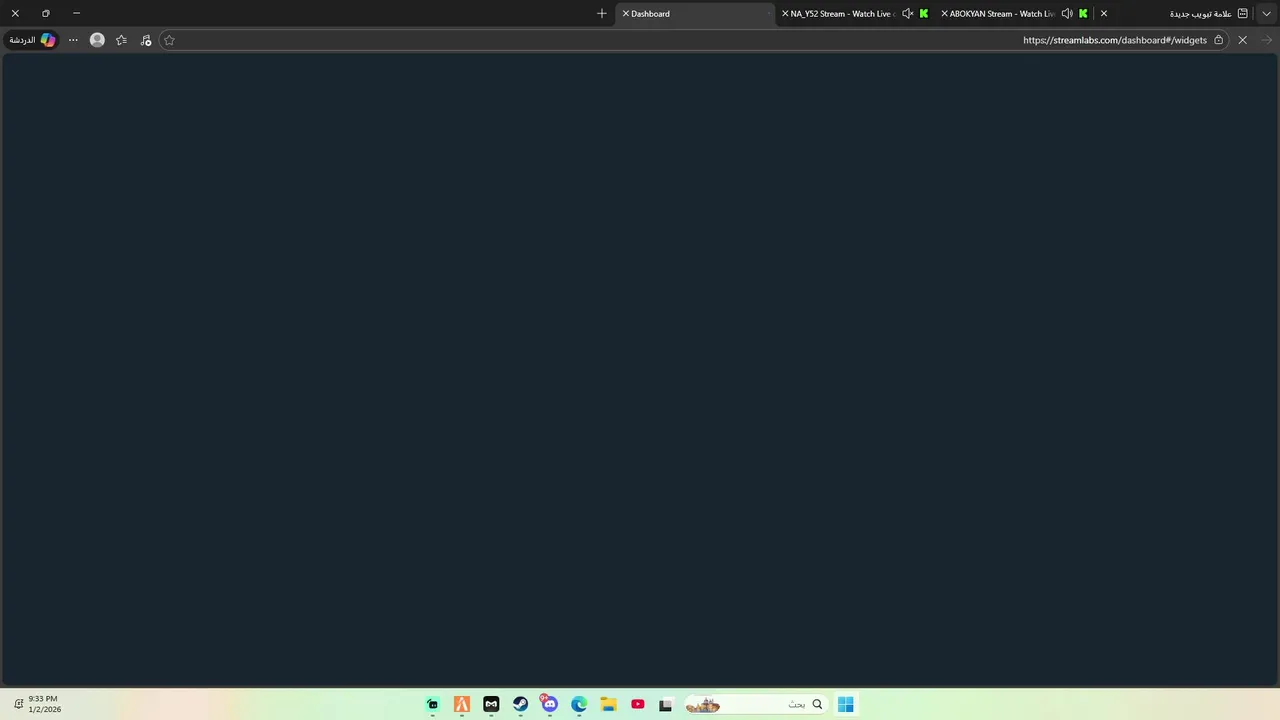Open the black mask-icon app in the taskbar
Screen dimensions: 1280x720
coord(491,705)
